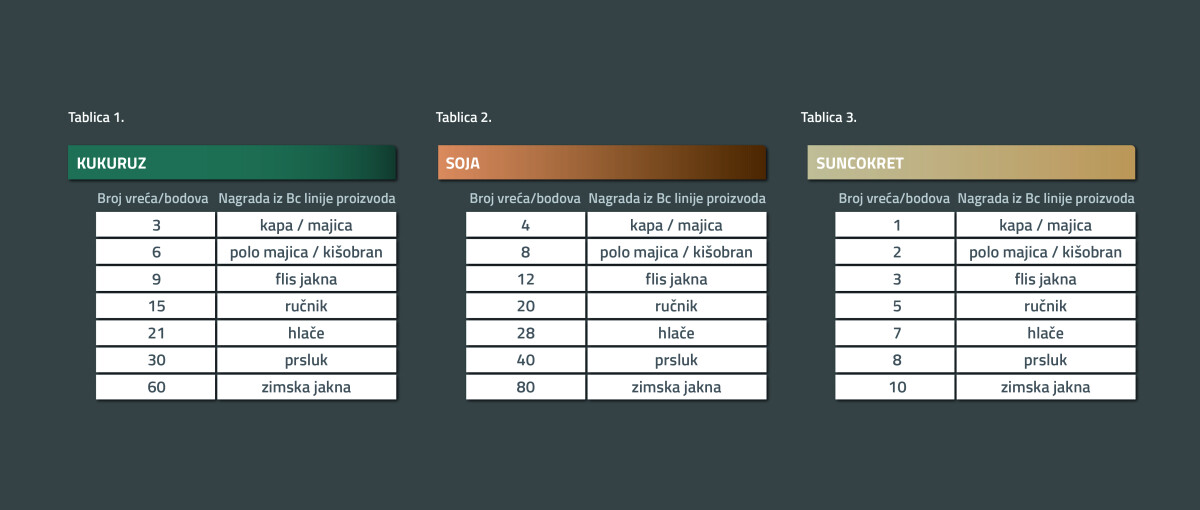This screenshot has height=510, width=1200.
Task: Click the KUKURUZ table header bar
Action: (x=232, y=163)
